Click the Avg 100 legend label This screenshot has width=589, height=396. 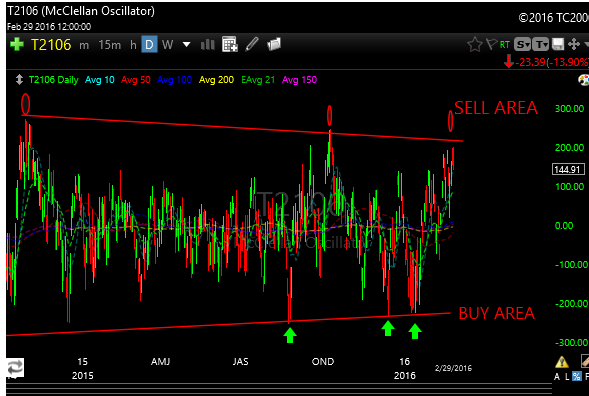click(x=174, y=80)
